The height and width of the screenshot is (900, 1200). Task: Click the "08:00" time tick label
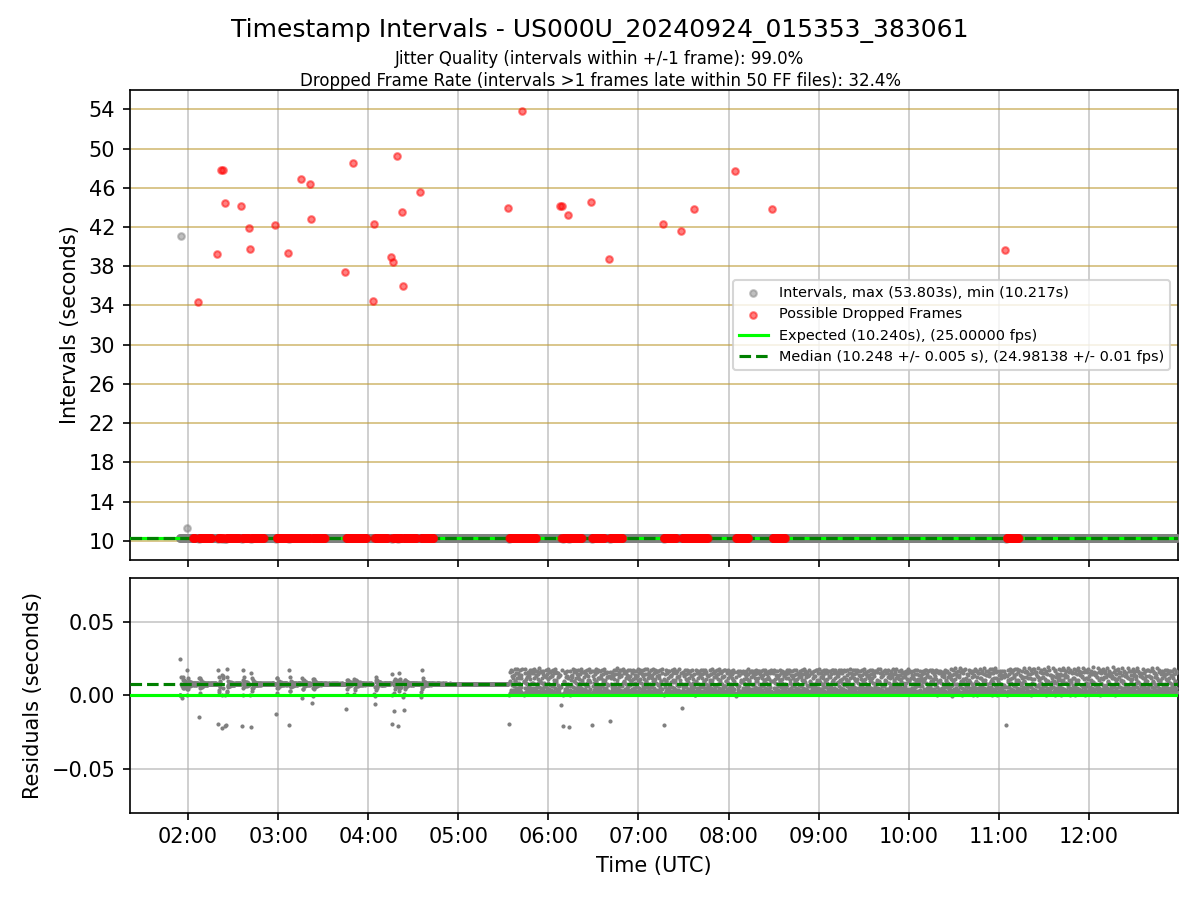point(728,835)
